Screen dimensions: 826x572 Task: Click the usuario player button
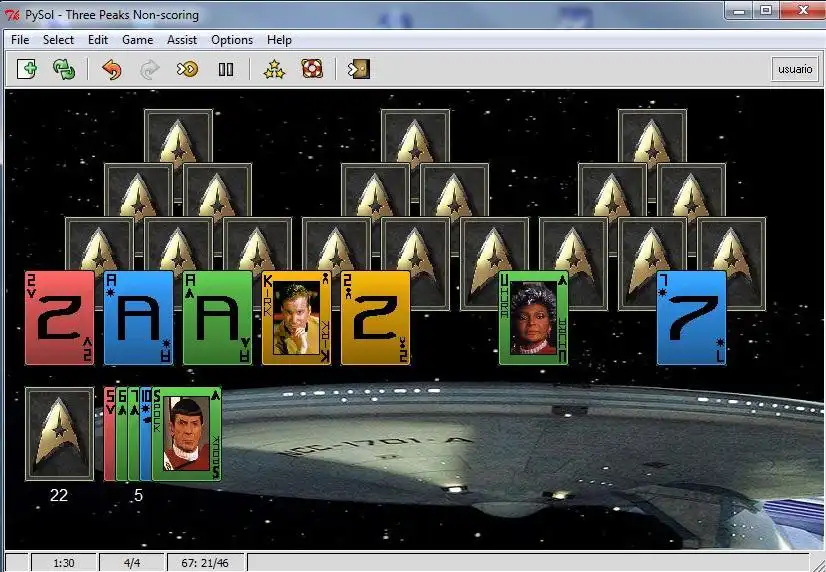(795, 69)
